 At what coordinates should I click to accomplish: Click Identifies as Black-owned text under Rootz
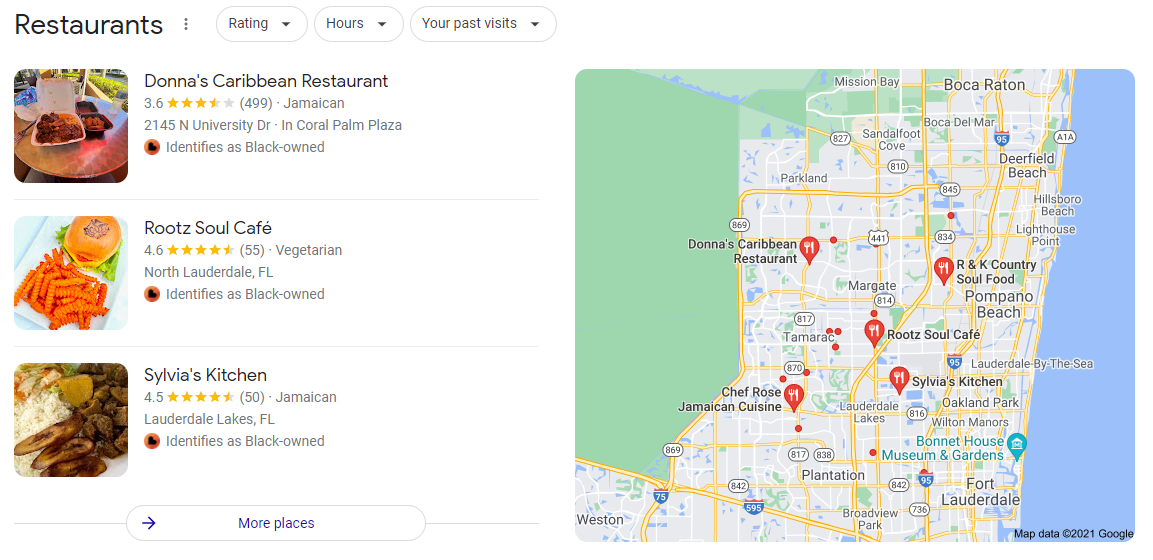click(x=245, y=294)
